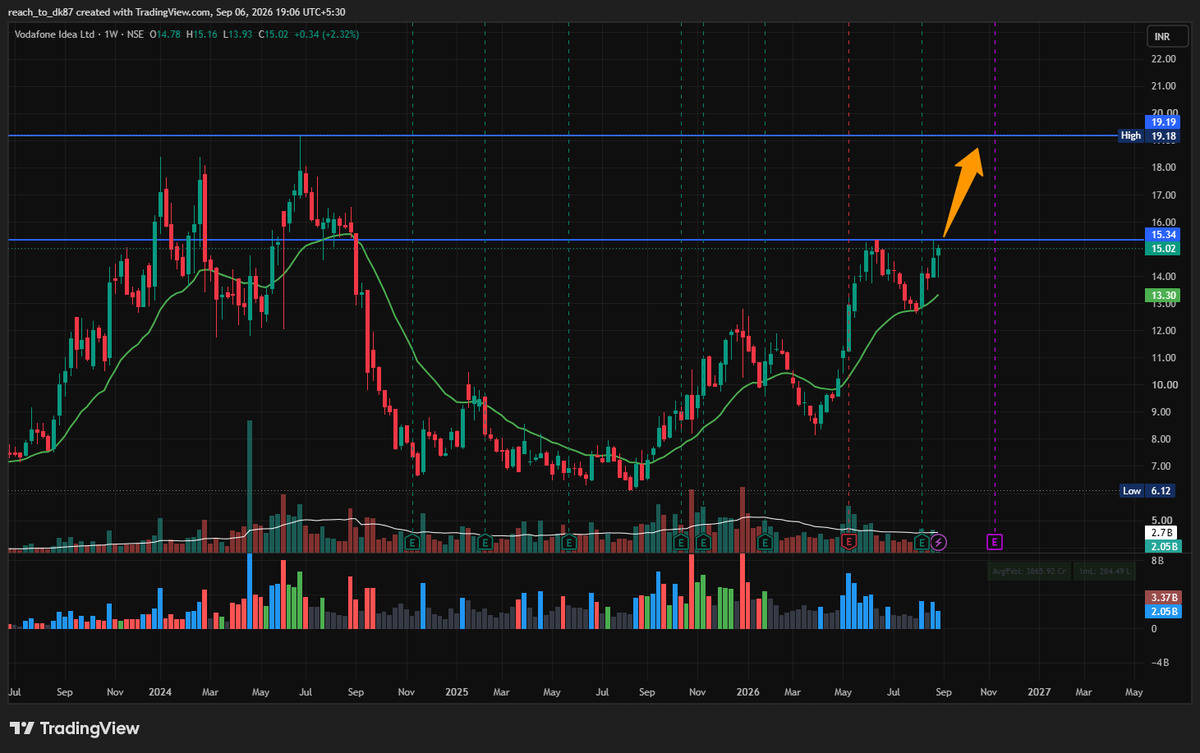Click the TradingView logo at the bottom

pos(75,728)
